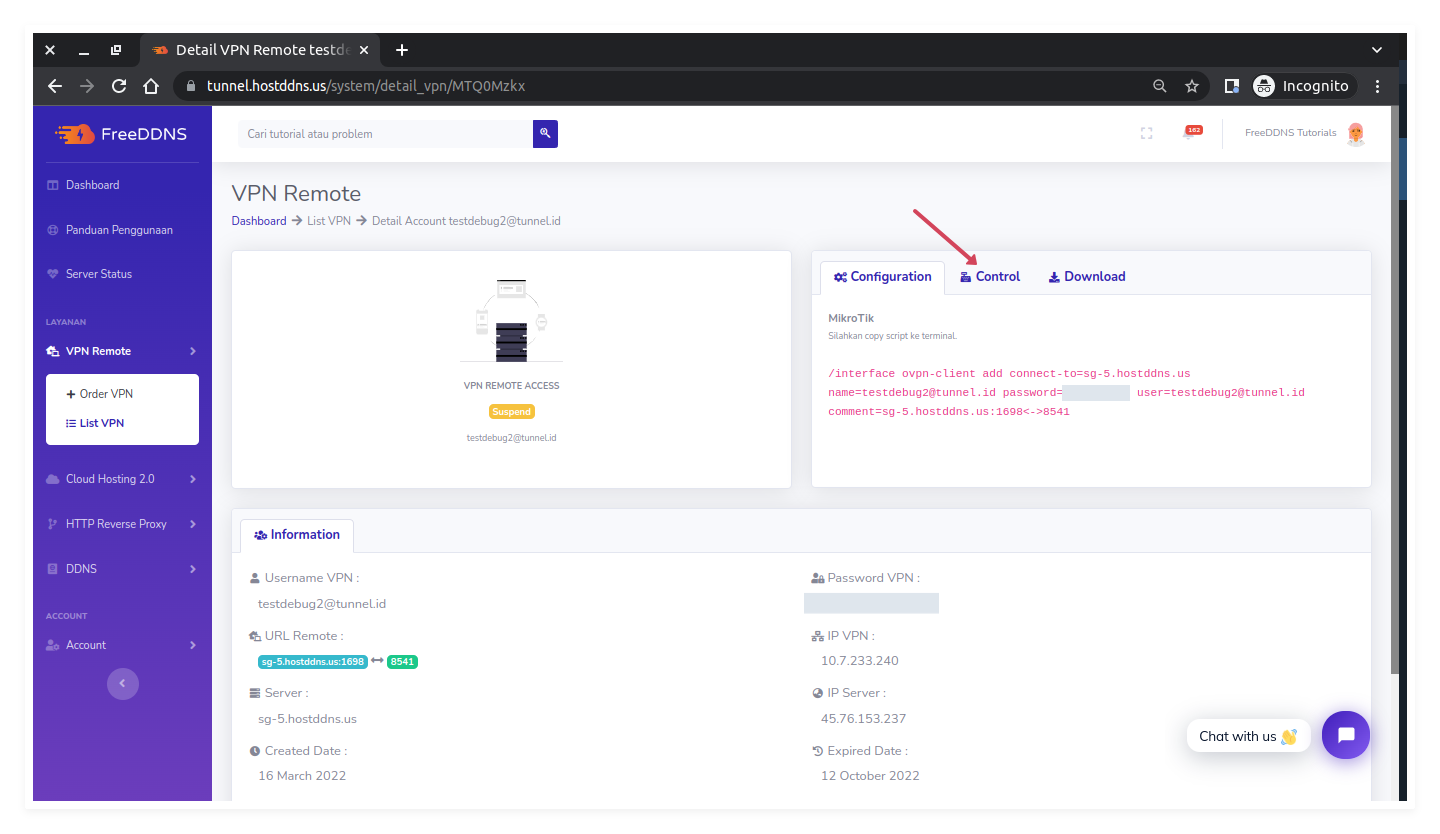1440x834 pixels.
Task: Reload the page with browser refresh
Action: point(119,86)
